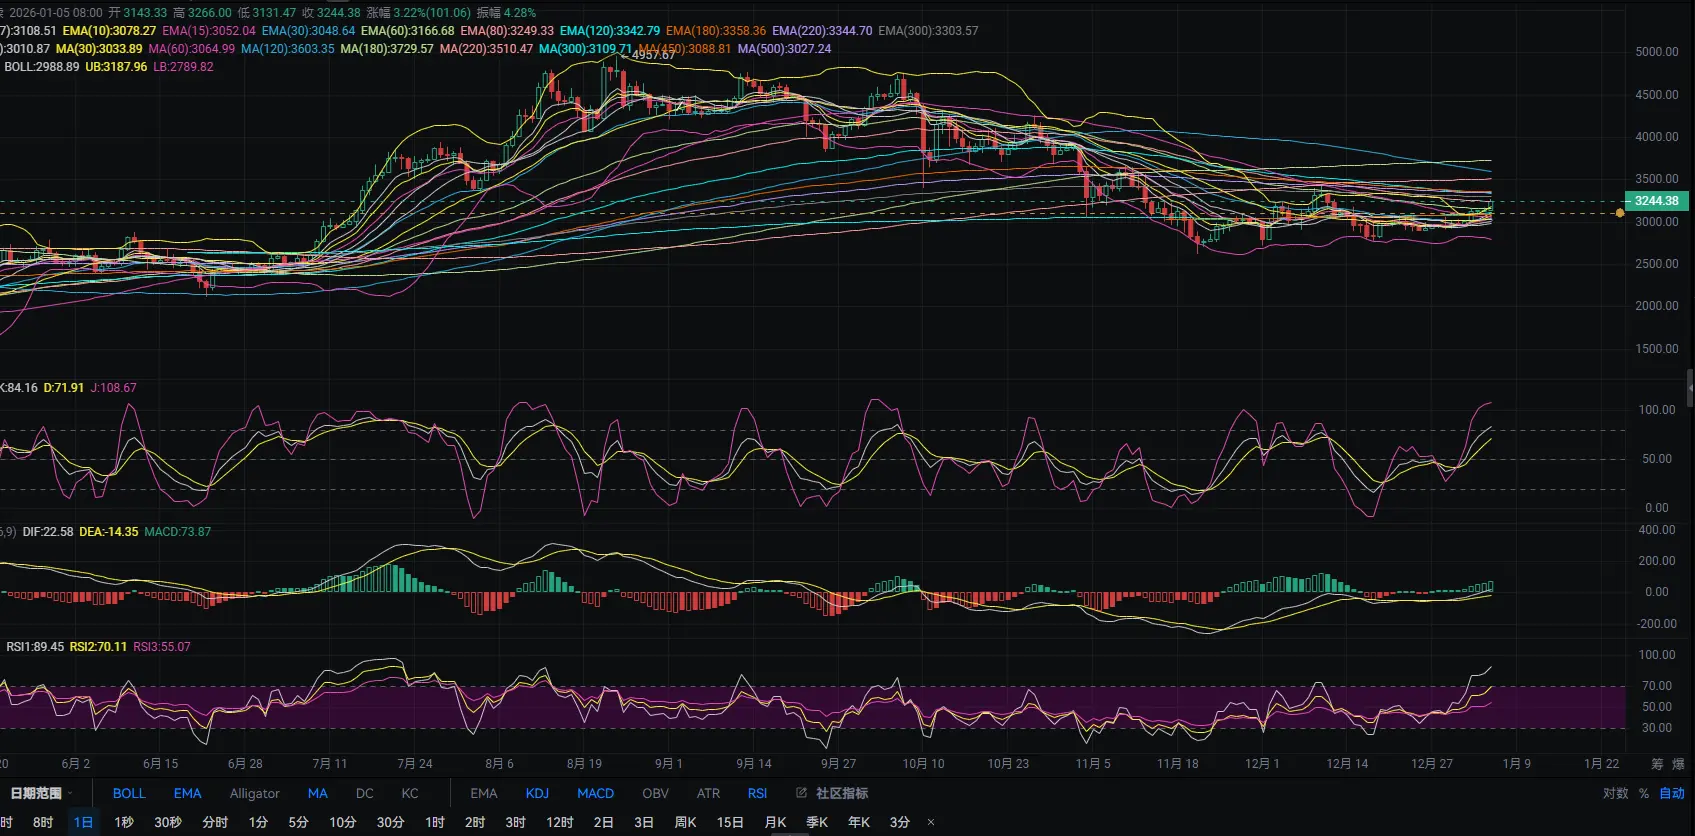
Task: Open the 日期范围 date range dropdown
Action: coord(41,793)
